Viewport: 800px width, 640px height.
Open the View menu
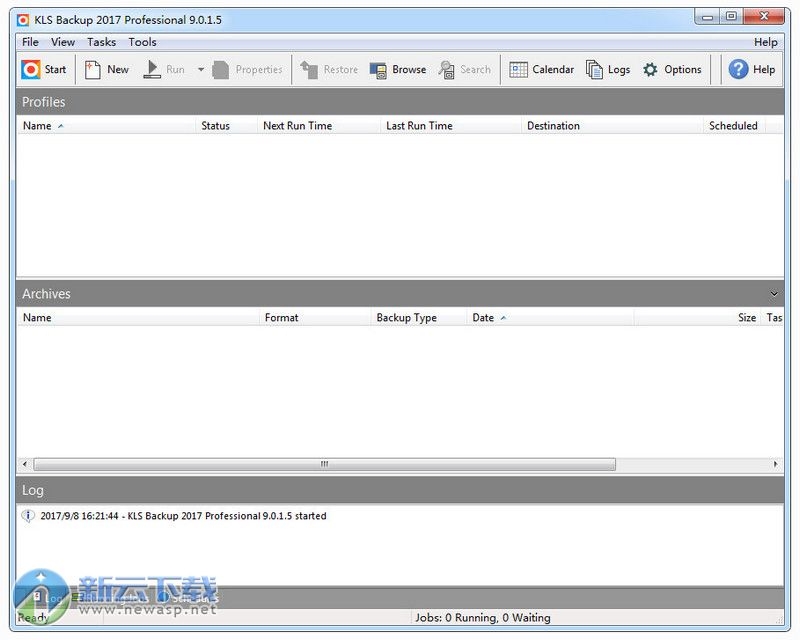coord(63,42)
